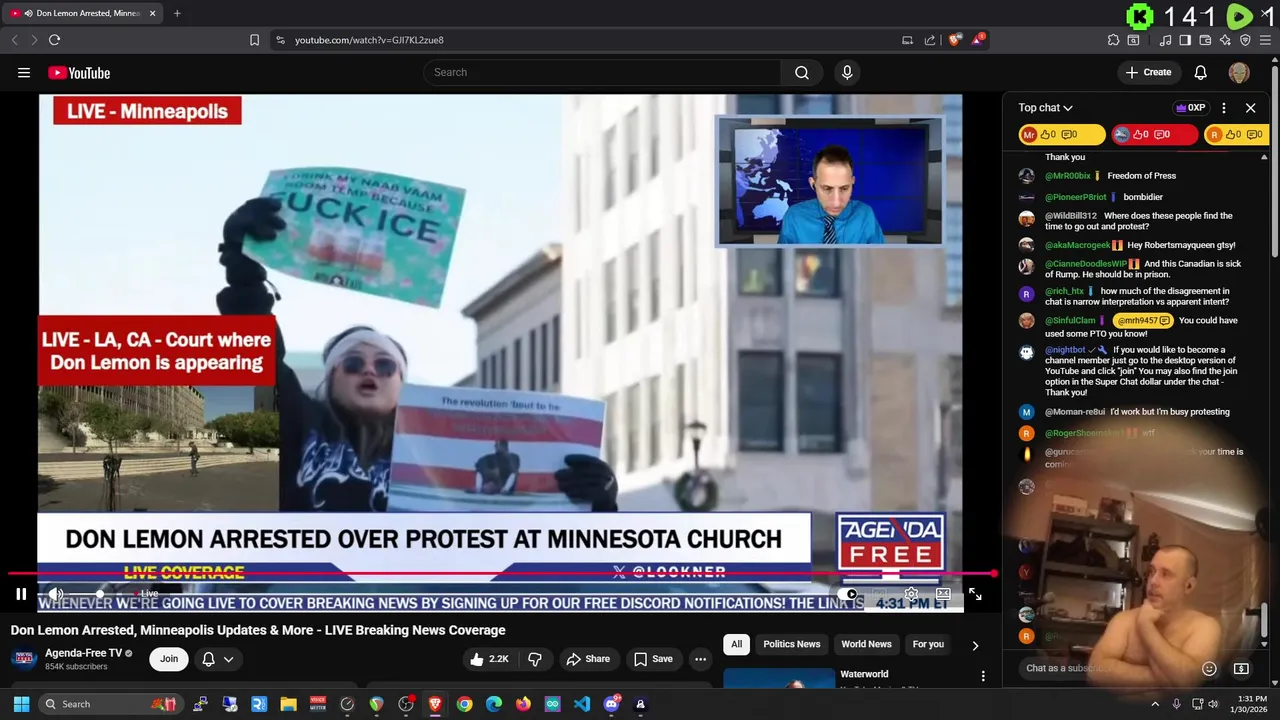Screen dimensions: 1280x720
Task: Start voice search with microphone icon
Action: [847, 72]
